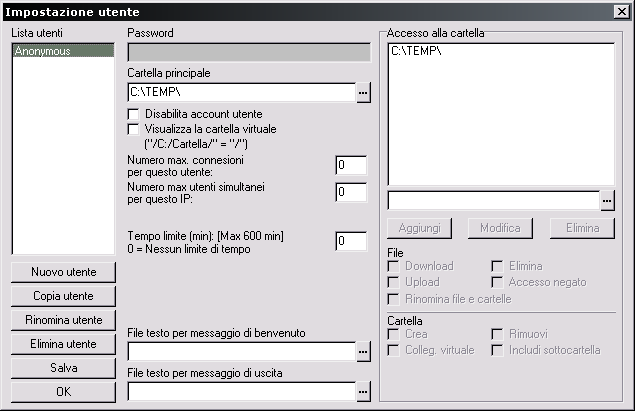Click the Tempo limite minutes field

coord(351,240)
